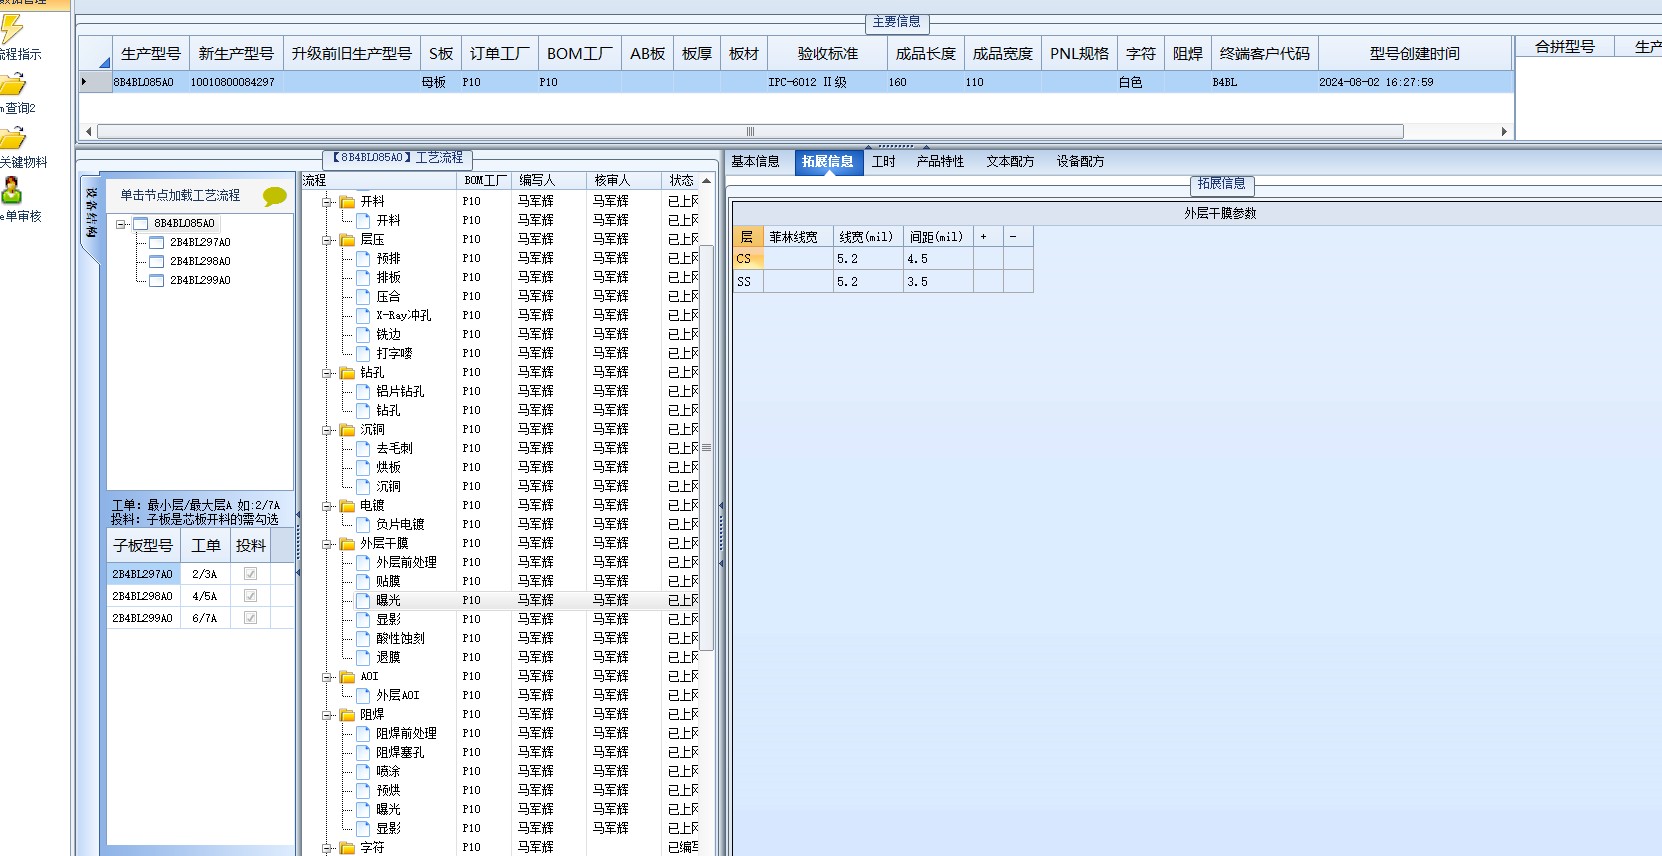Open the 关键物料 folder icon
Screen dimensions: 1662x856
click(12, 139)
